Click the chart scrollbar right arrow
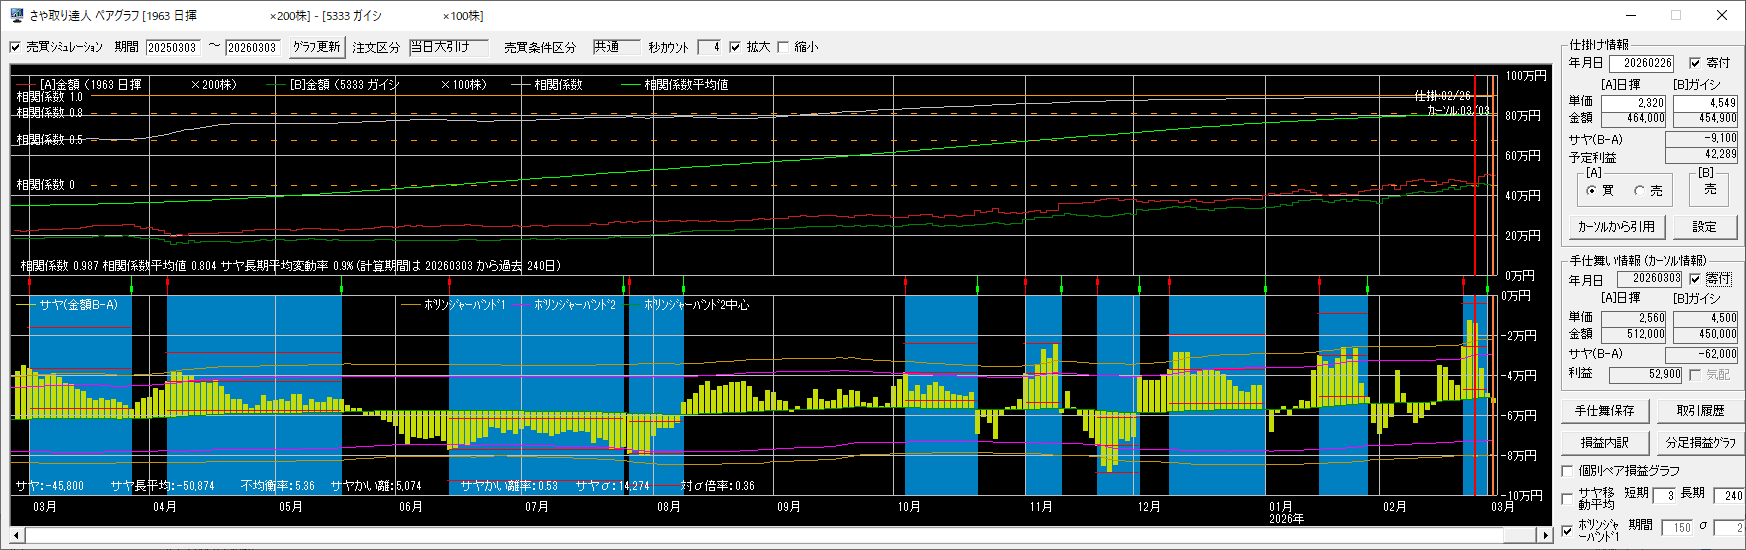The width and height of the screenshot is (1746, 550). pyautogui.click(x=1545, y=535)
